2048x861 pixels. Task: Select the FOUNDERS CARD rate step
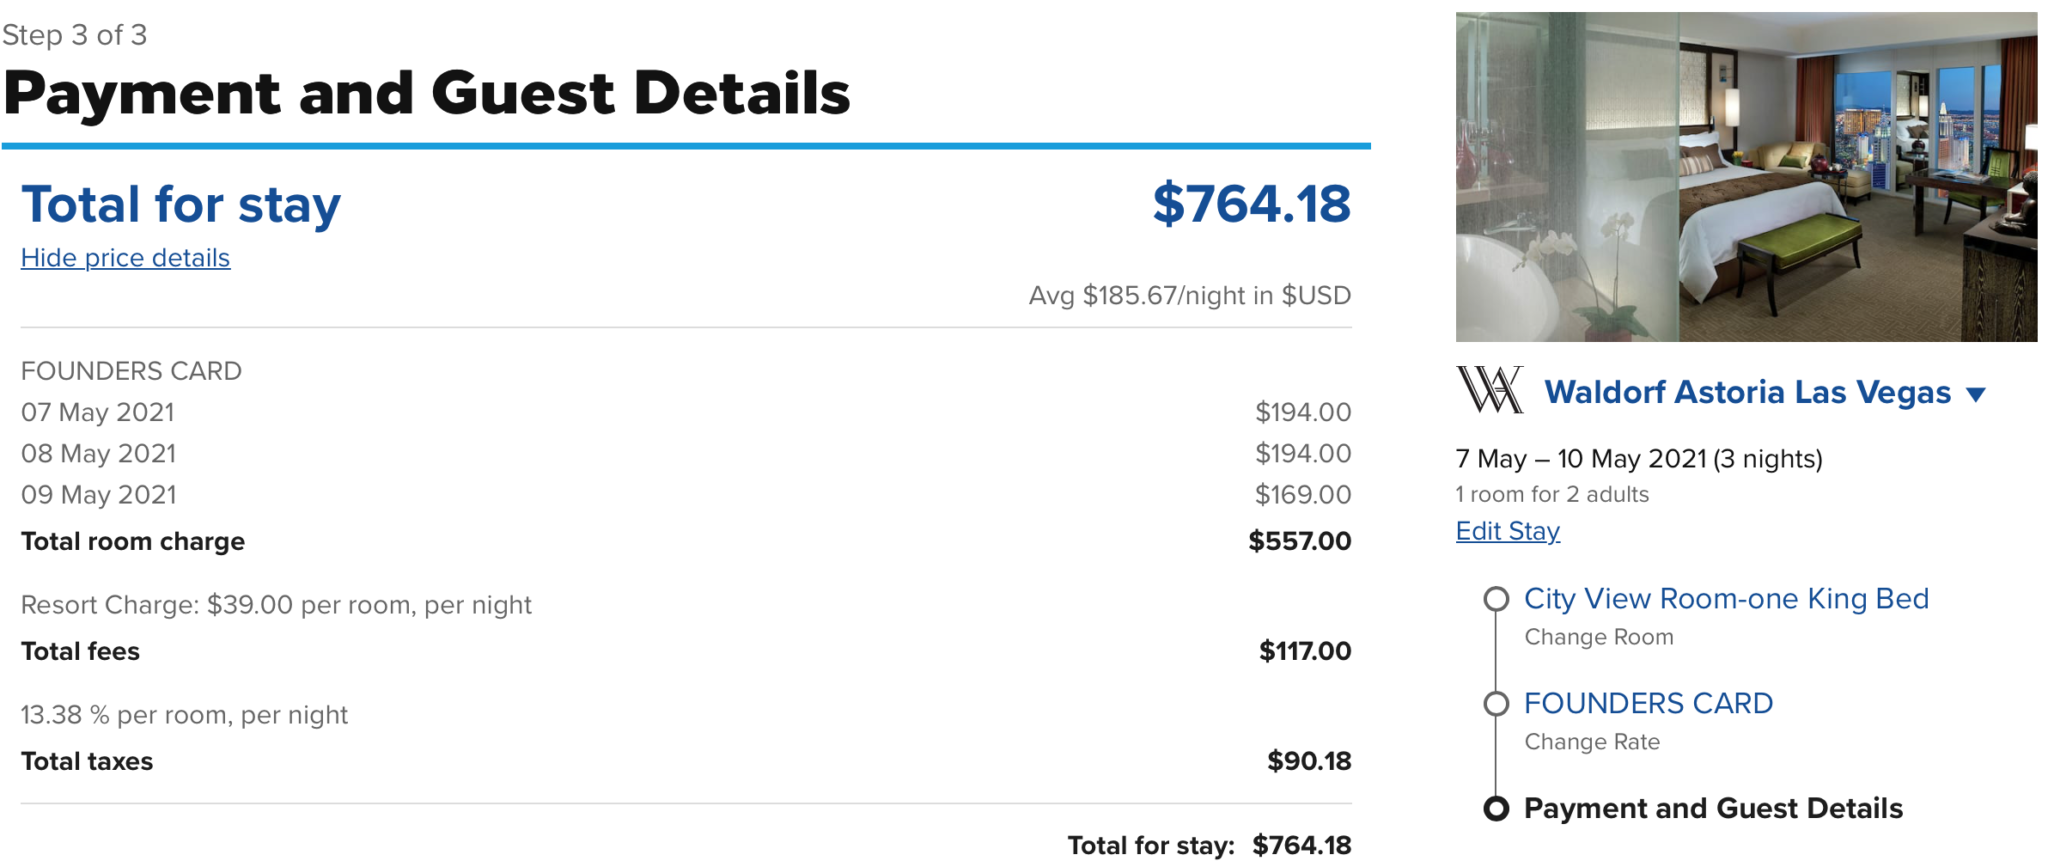click(1648, 703)
